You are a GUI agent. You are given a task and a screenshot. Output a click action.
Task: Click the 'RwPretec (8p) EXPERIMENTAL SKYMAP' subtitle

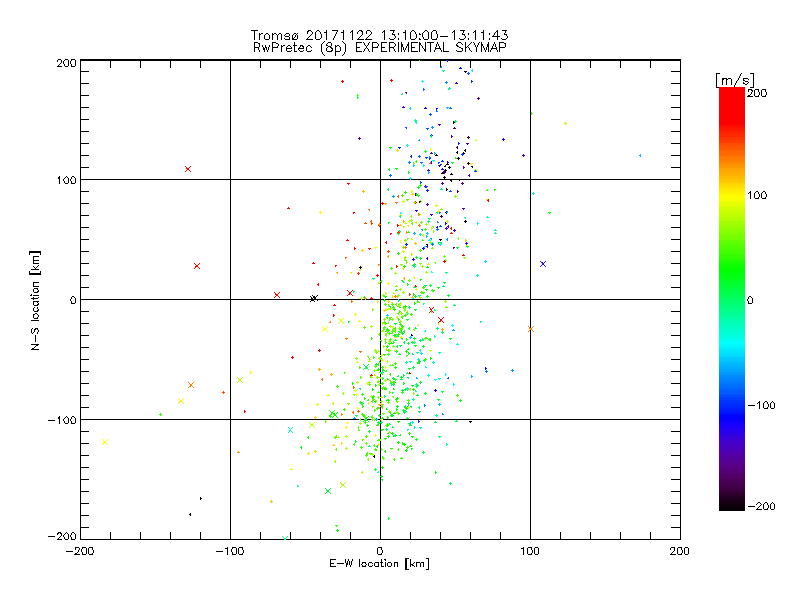pos(380,48)
